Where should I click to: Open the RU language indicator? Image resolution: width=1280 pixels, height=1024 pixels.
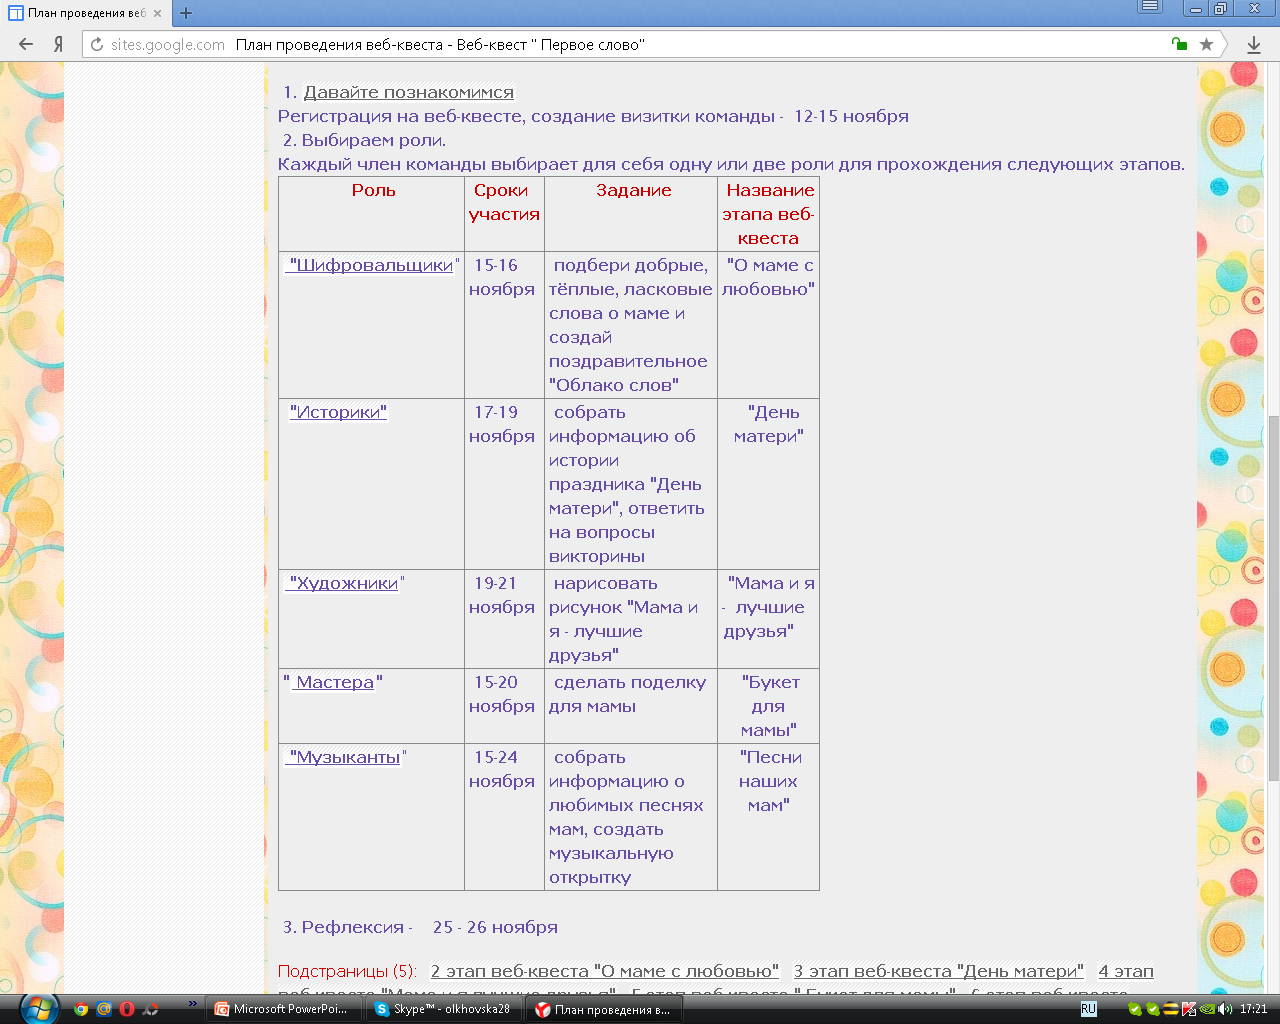1089,1009
